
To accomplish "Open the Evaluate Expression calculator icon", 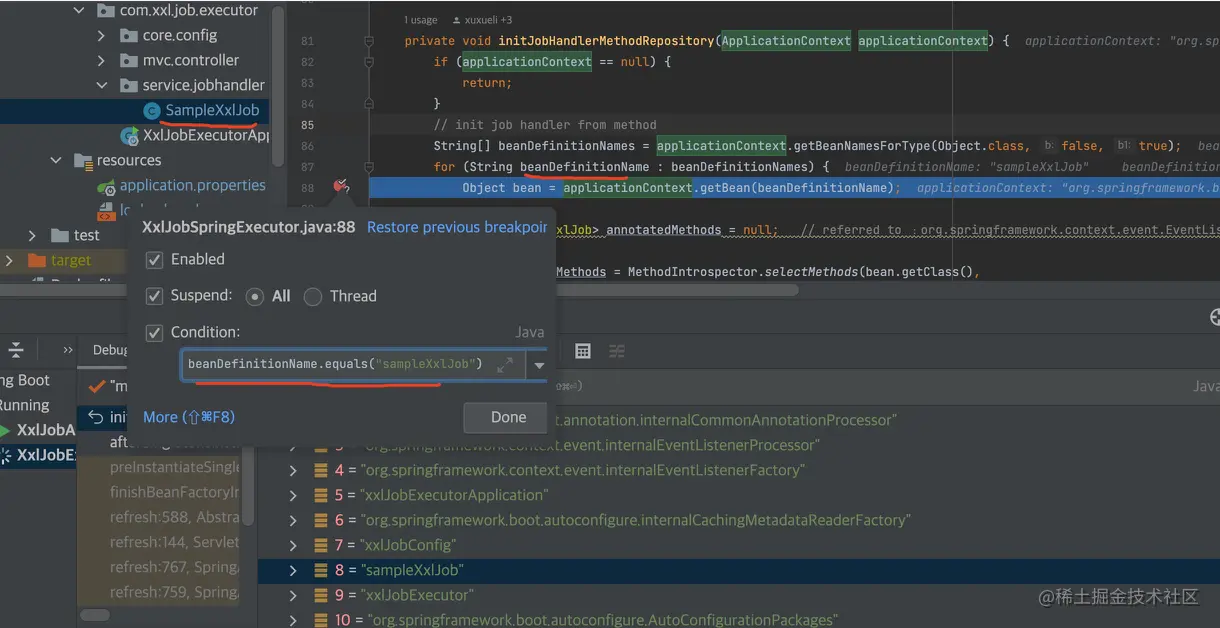I will [x=583, y=351].
